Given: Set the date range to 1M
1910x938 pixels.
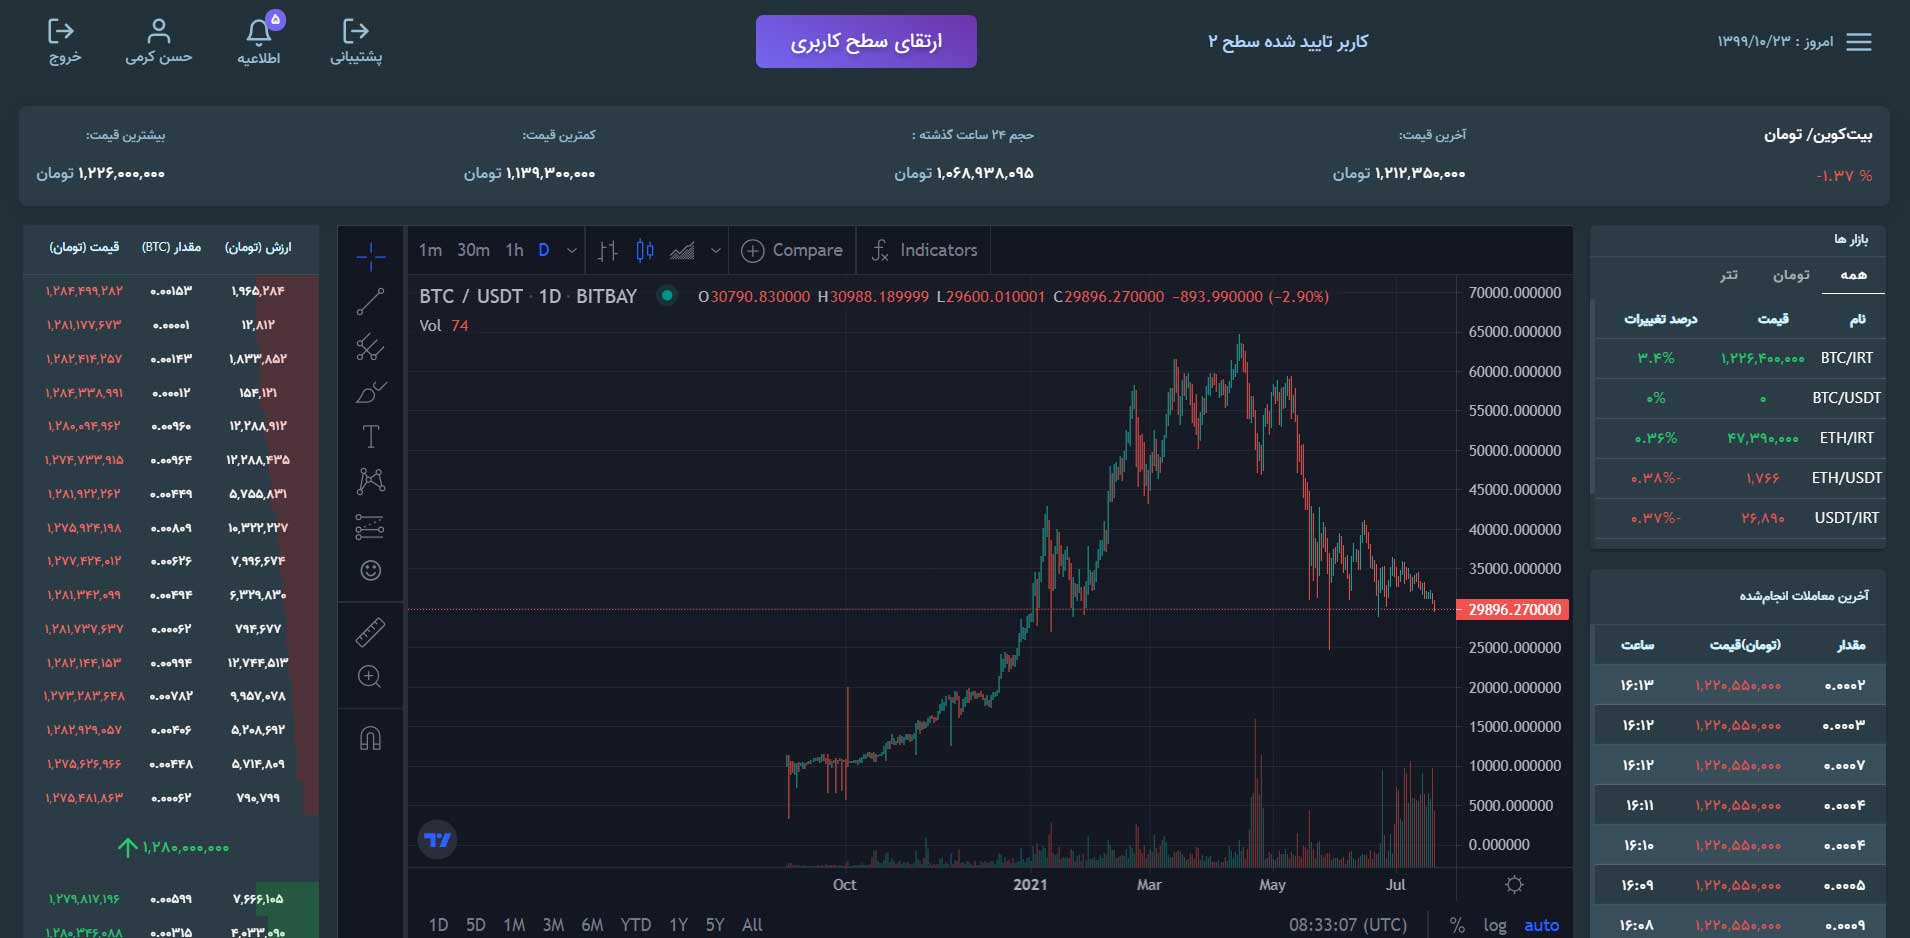Looking at the screenshot, I should click(514, 925).
